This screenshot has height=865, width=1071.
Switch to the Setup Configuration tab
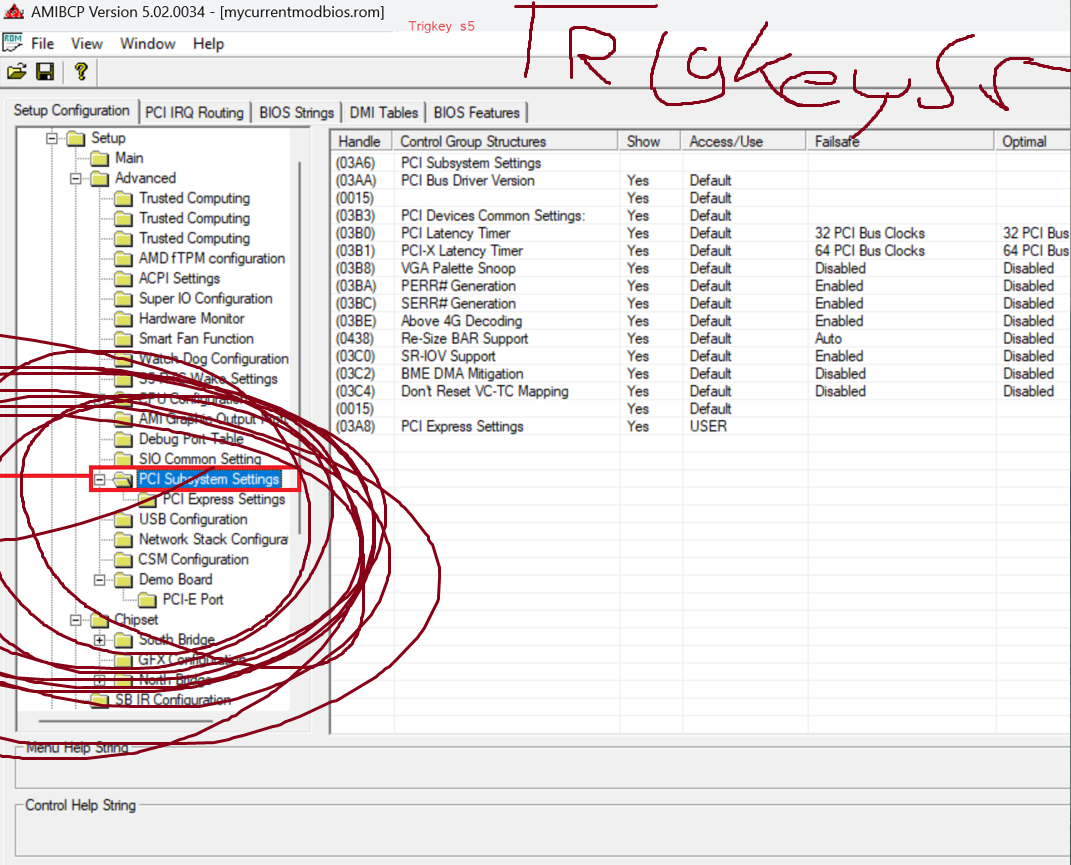point(71,111)
